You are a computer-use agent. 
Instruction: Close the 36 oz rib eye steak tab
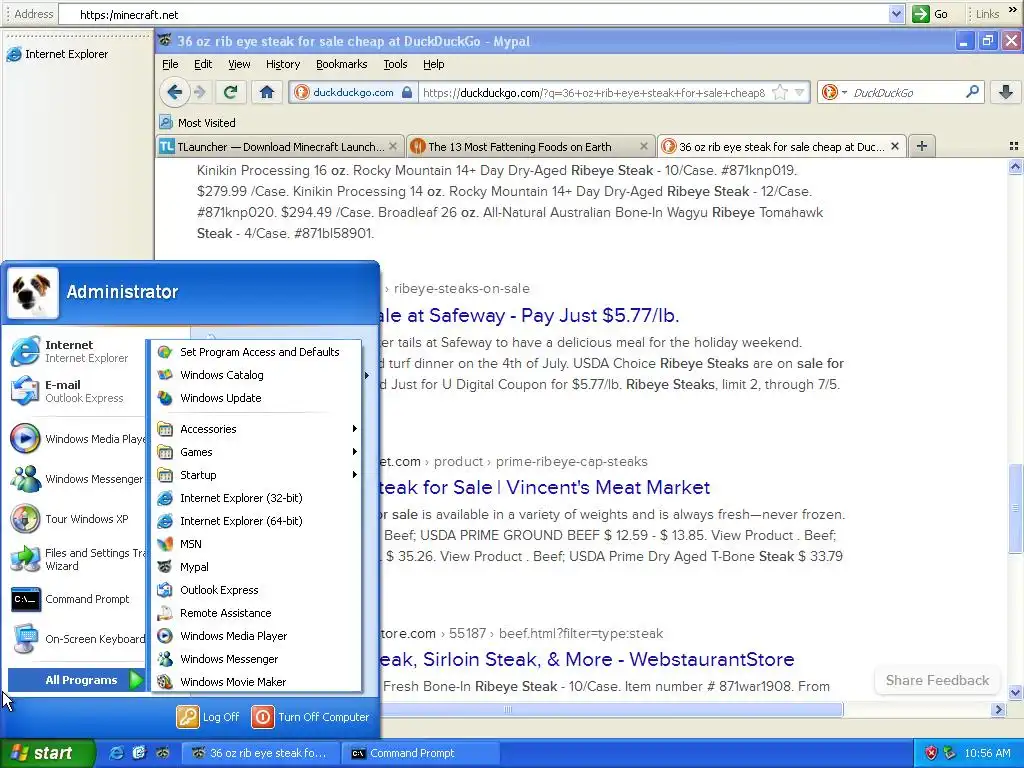(x=895, y=146)
